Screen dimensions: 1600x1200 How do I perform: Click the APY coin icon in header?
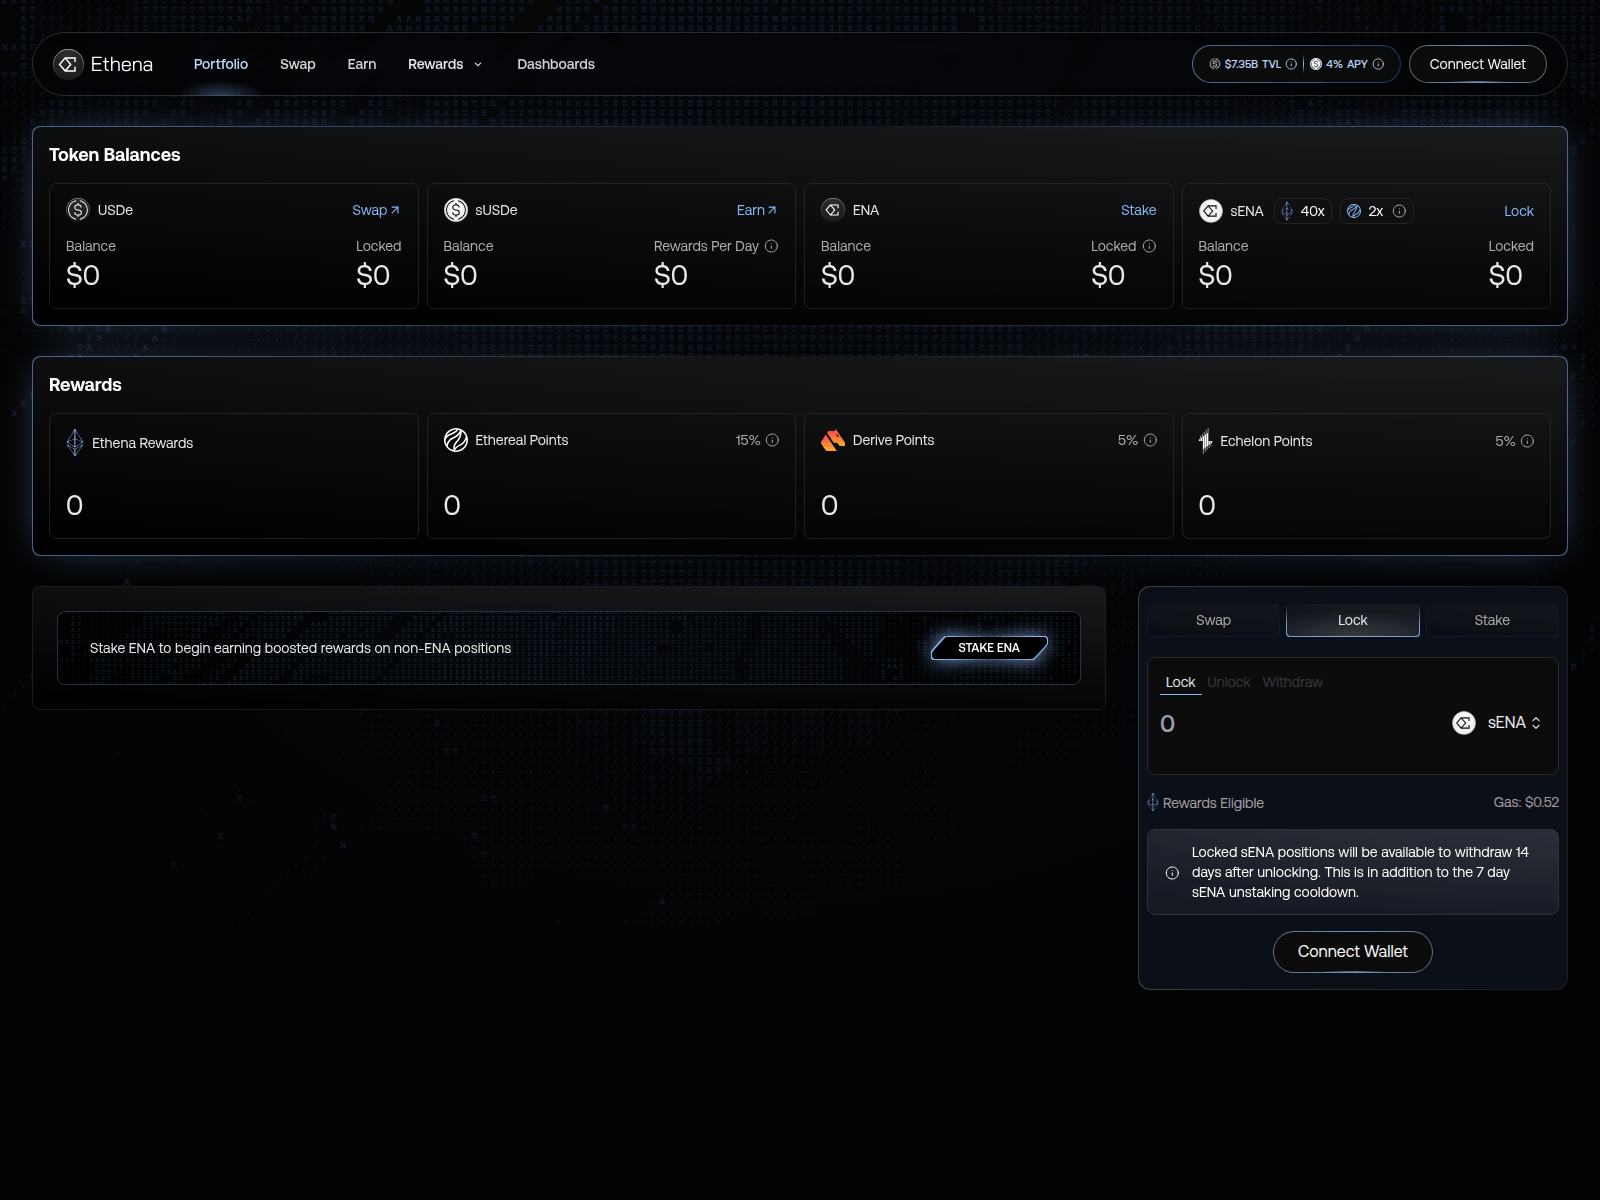(1316, 64)
